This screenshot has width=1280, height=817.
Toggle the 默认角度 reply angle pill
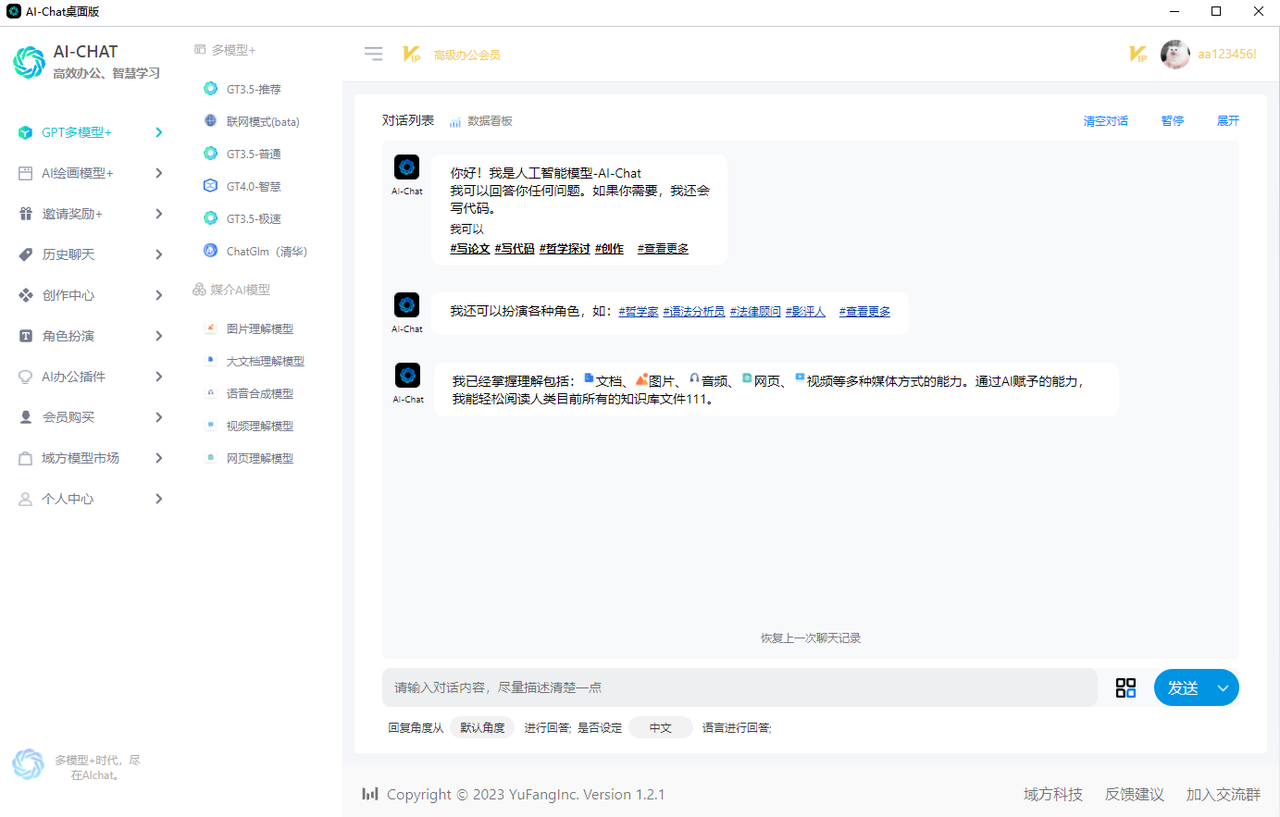482,728
